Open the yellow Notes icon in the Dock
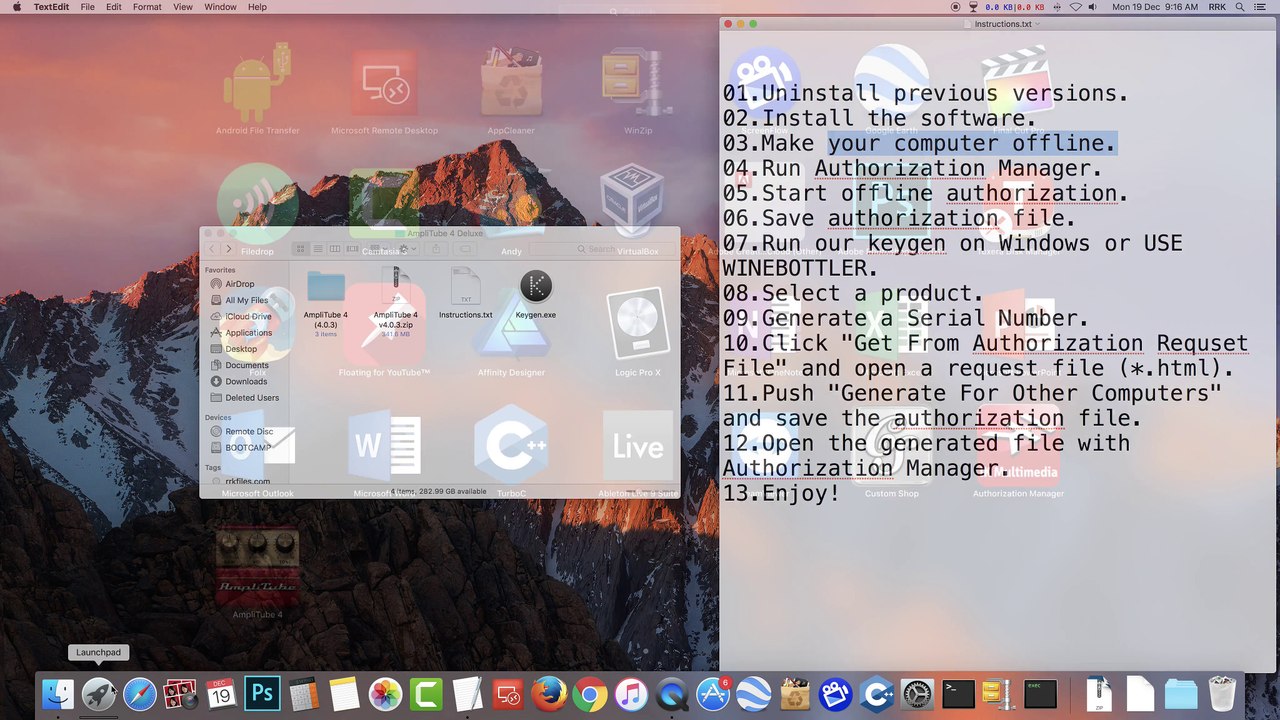The width and height of the screenshot is (1280, 720). (344, 694)
